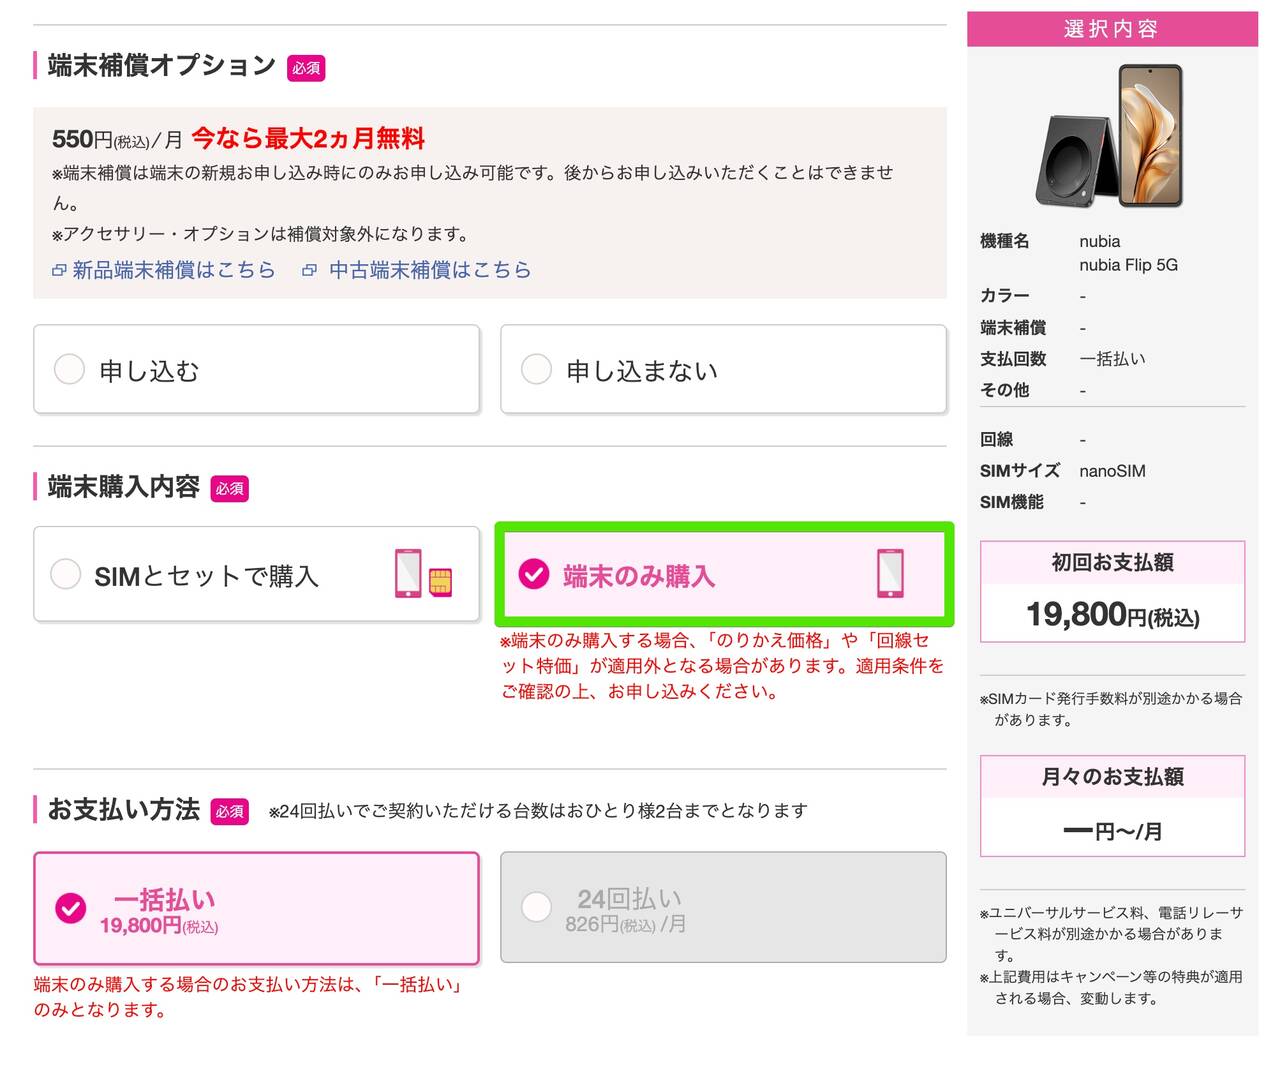Click the external-link icon beside 新品端末補償はこちら
This screenshot has height=1076, width=1280.
(x=59, y=270)
